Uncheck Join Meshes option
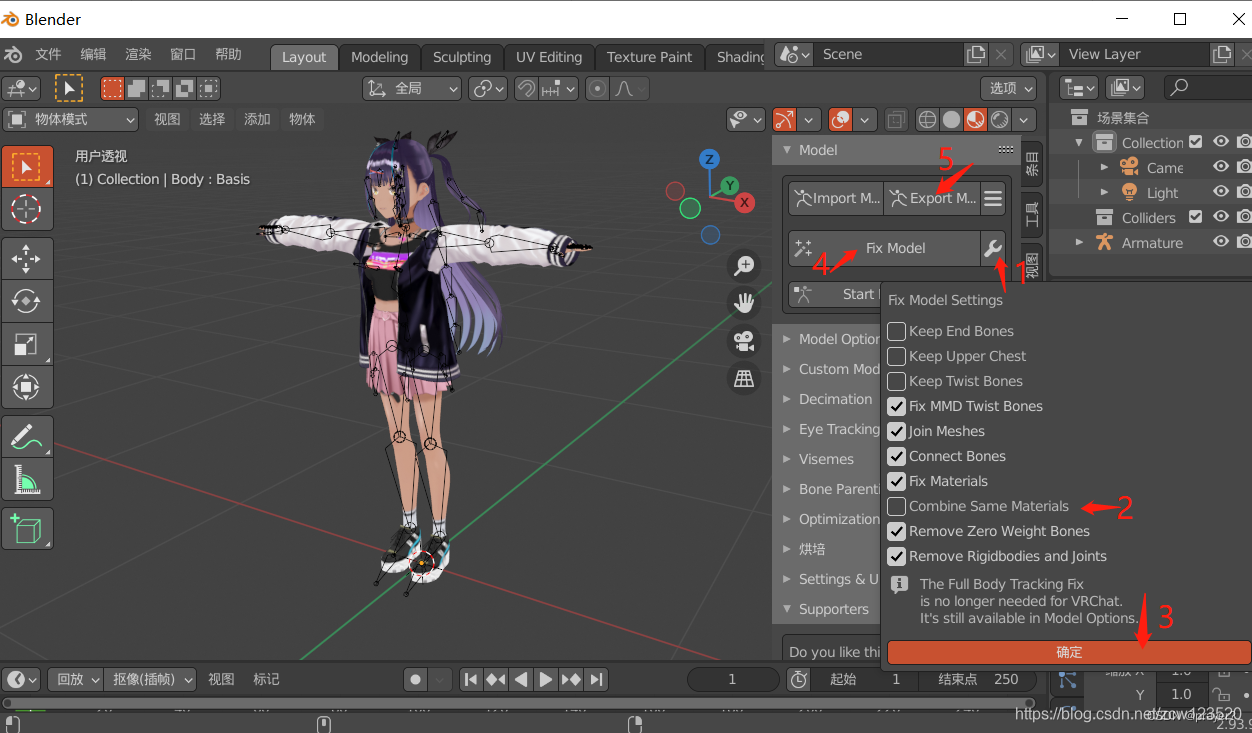The height and width of the screenshot is (733, 1252). (x=897, y=431)
